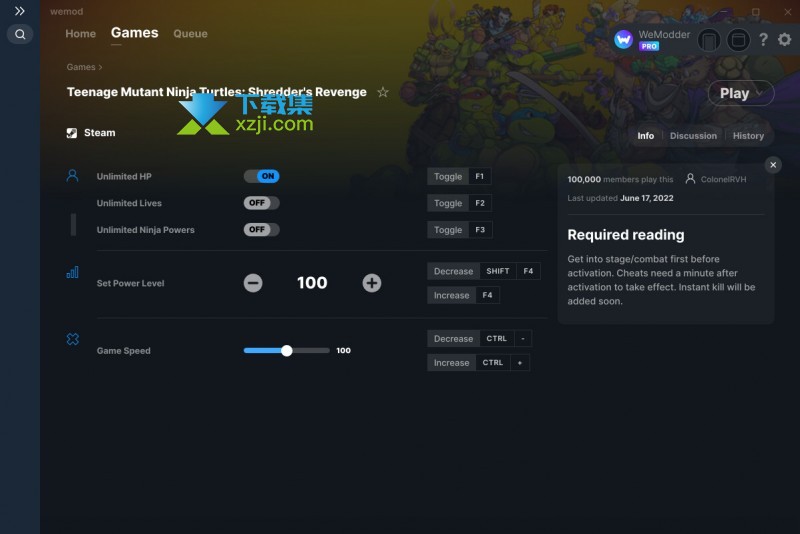800x534 pixels.
Task: Switch to the Info tab
Action: (645, 136)
